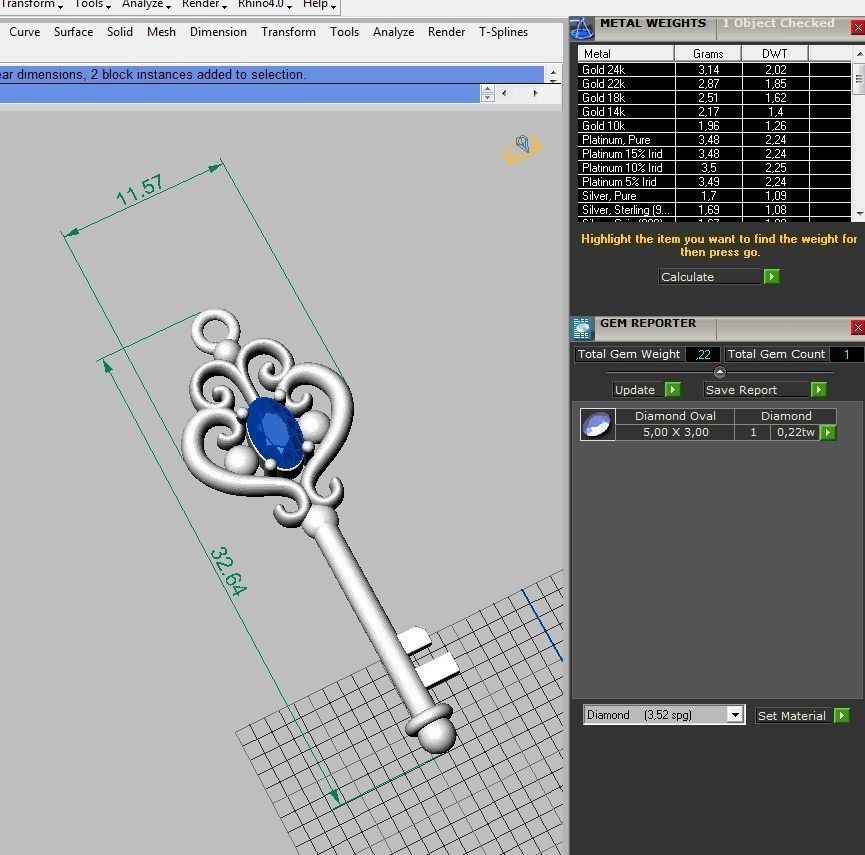Image resolution: width=865 pixels, height=855 pixels.
Task: Open the Transform menu beside Dimension
Action: click(x=288, y=32)
